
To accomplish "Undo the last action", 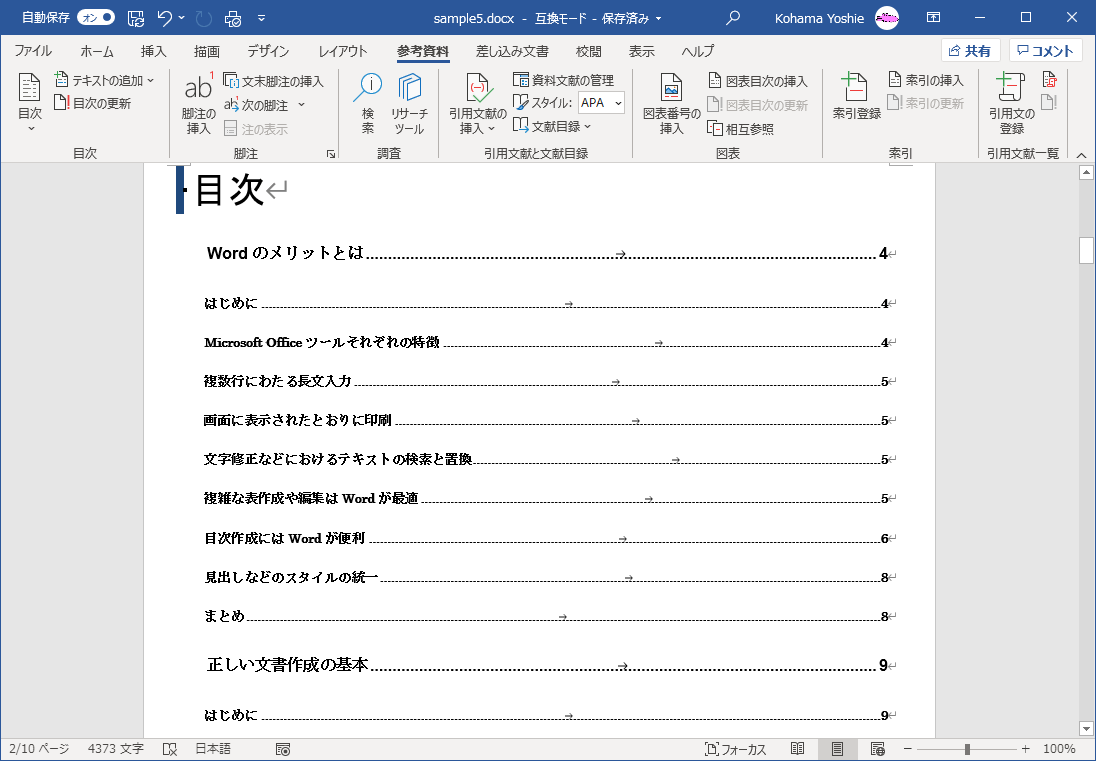I will pos(164,18).
